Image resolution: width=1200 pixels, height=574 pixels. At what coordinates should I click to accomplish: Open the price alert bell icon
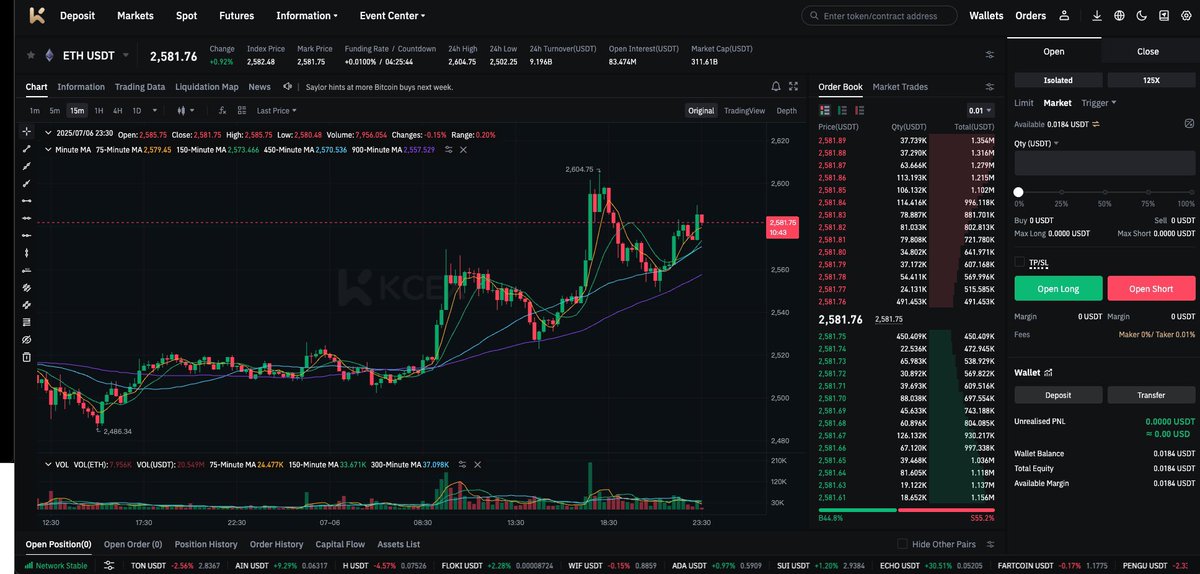[x=776, y=87]
